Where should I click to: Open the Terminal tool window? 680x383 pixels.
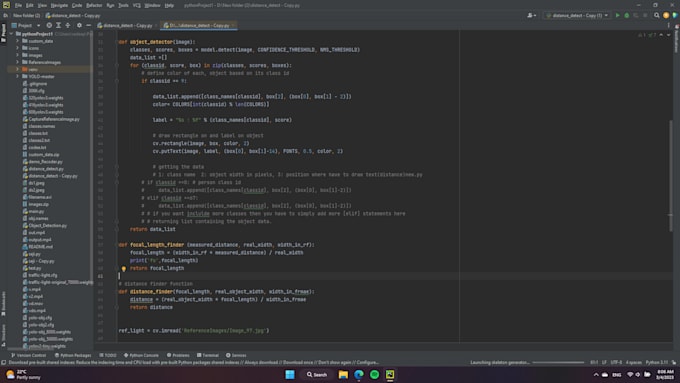208,355
